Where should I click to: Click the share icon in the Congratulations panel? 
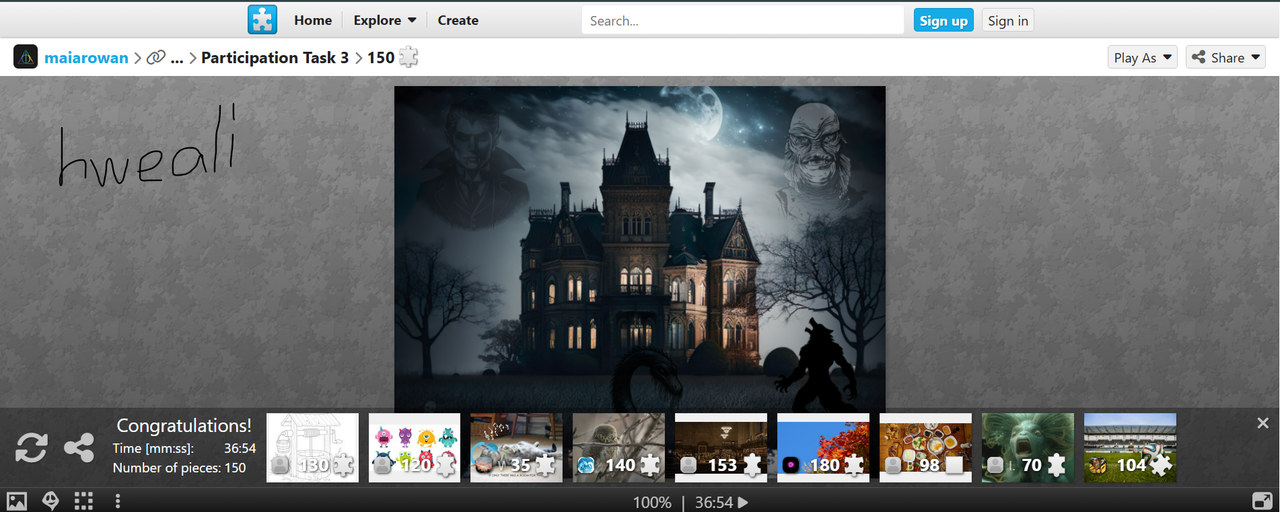79,447
